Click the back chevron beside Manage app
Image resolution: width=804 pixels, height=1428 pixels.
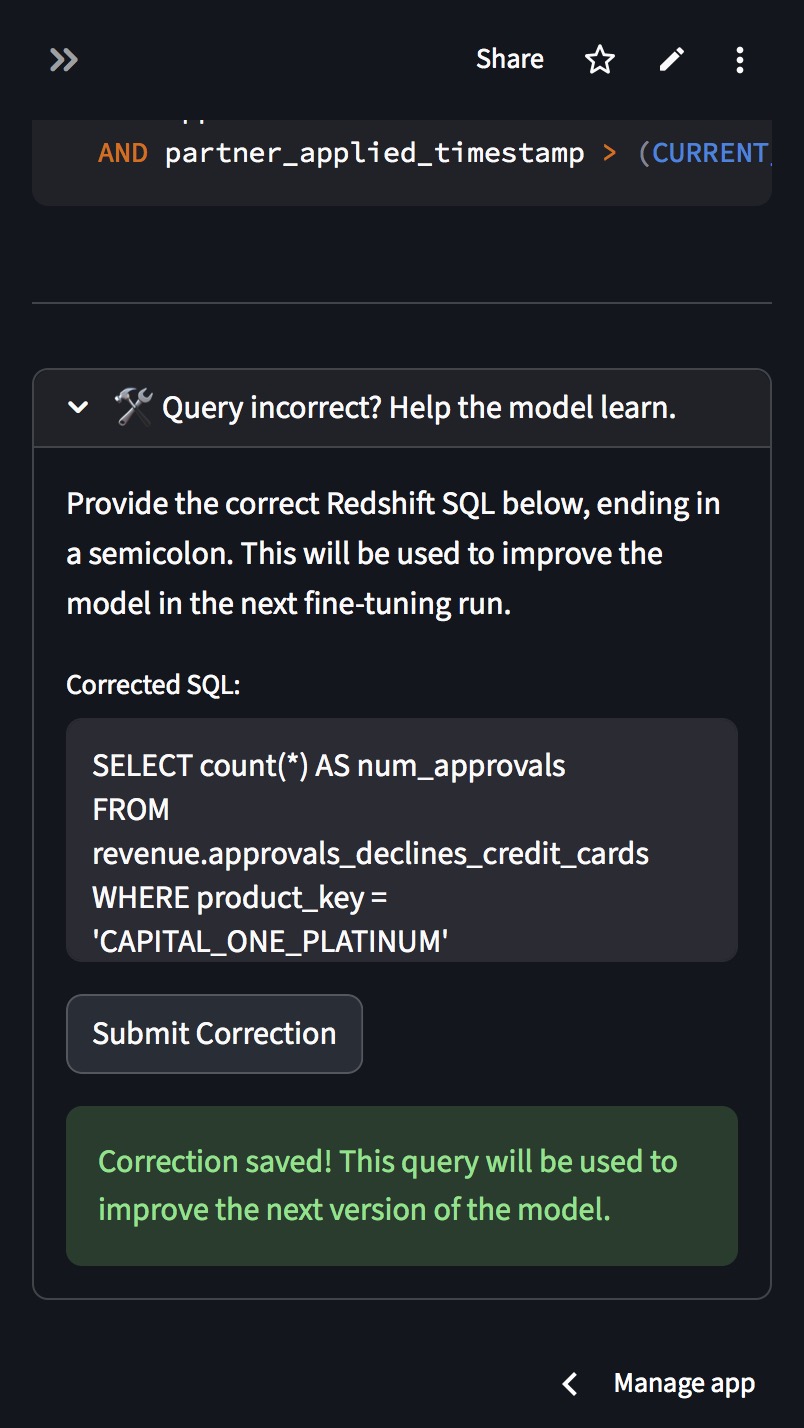pyautogui.click(x=569, y=1384)
